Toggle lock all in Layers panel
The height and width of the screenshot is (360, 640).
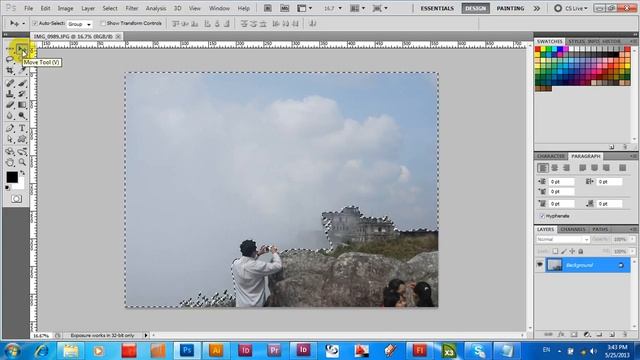coord(580,251)
